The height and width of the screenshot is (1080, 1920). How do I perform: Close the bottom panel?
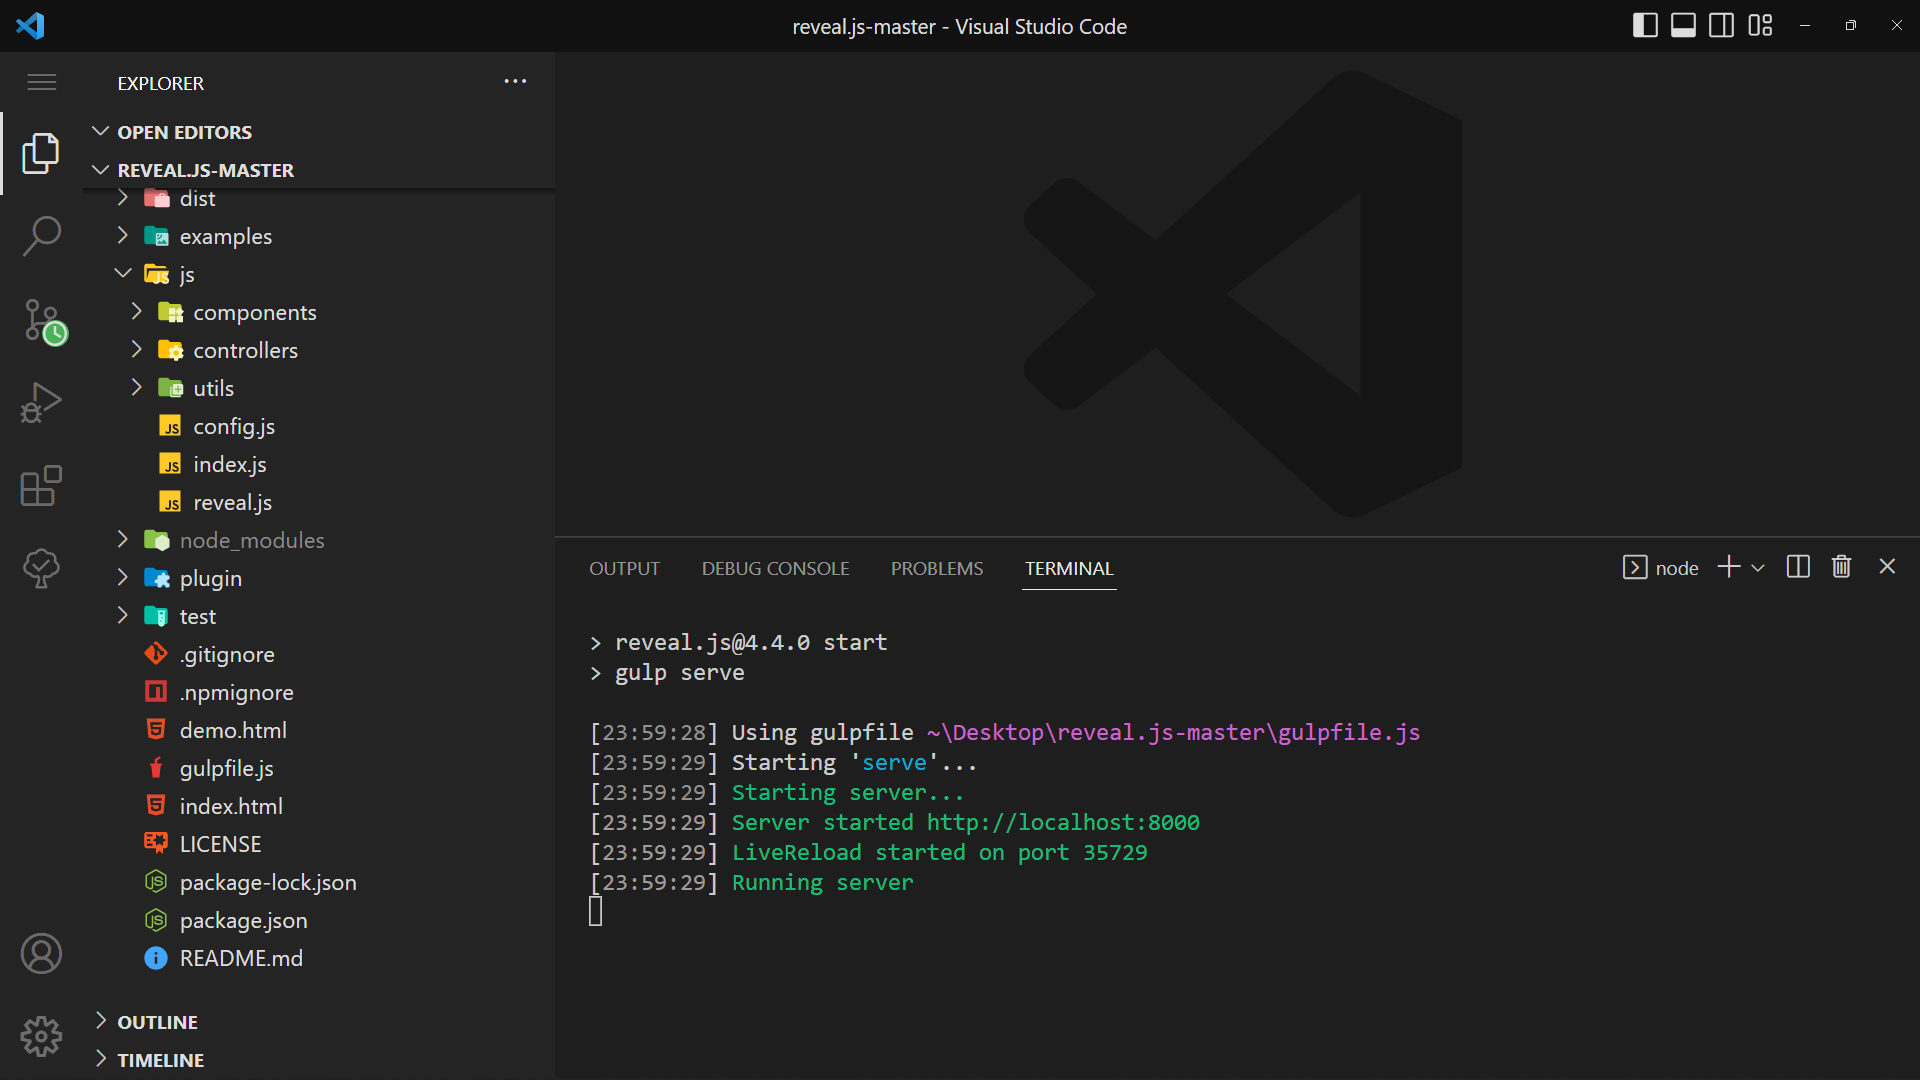click(x=1887, y=567)
